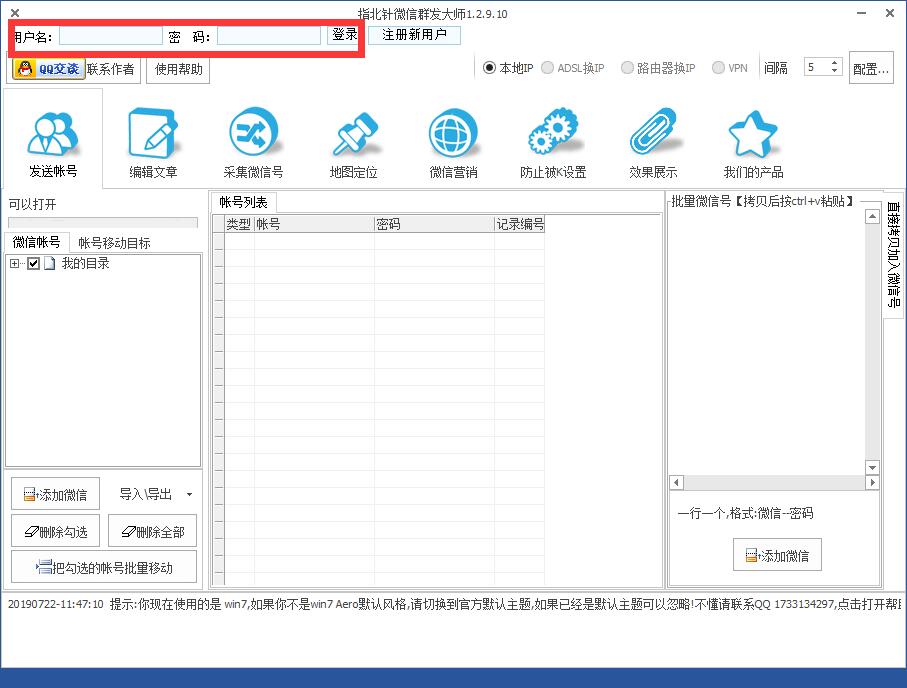Select the VPN radio option
The height and width of the screenshot is (688, 907).
coord(718,68)
